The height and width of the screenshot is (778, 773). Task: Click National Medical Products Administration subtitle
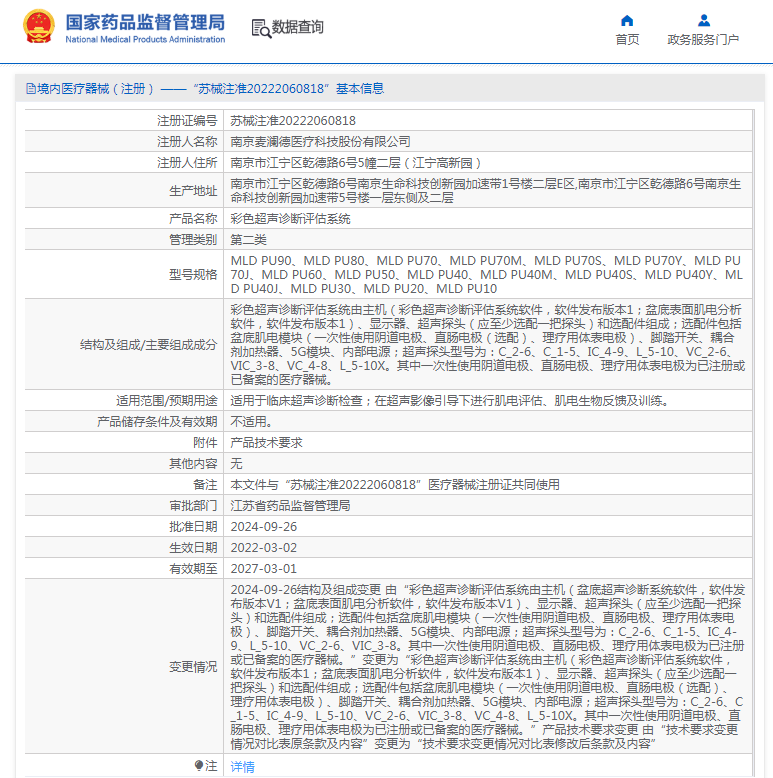tap(145, 39)
